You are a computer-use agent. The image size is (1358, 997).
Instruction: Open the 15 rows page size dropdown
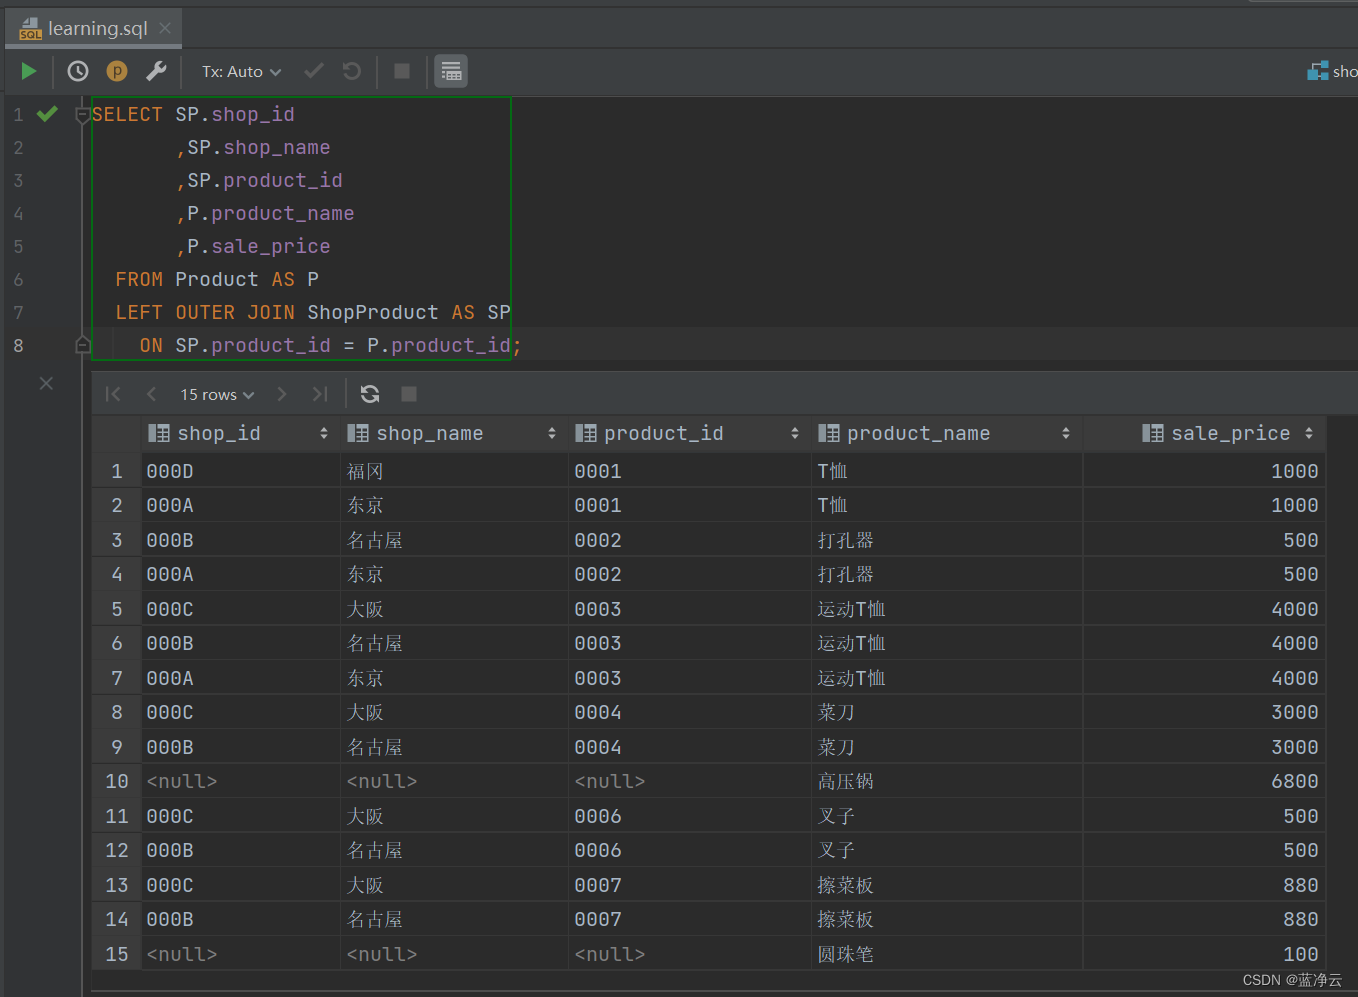pos(217,395)
